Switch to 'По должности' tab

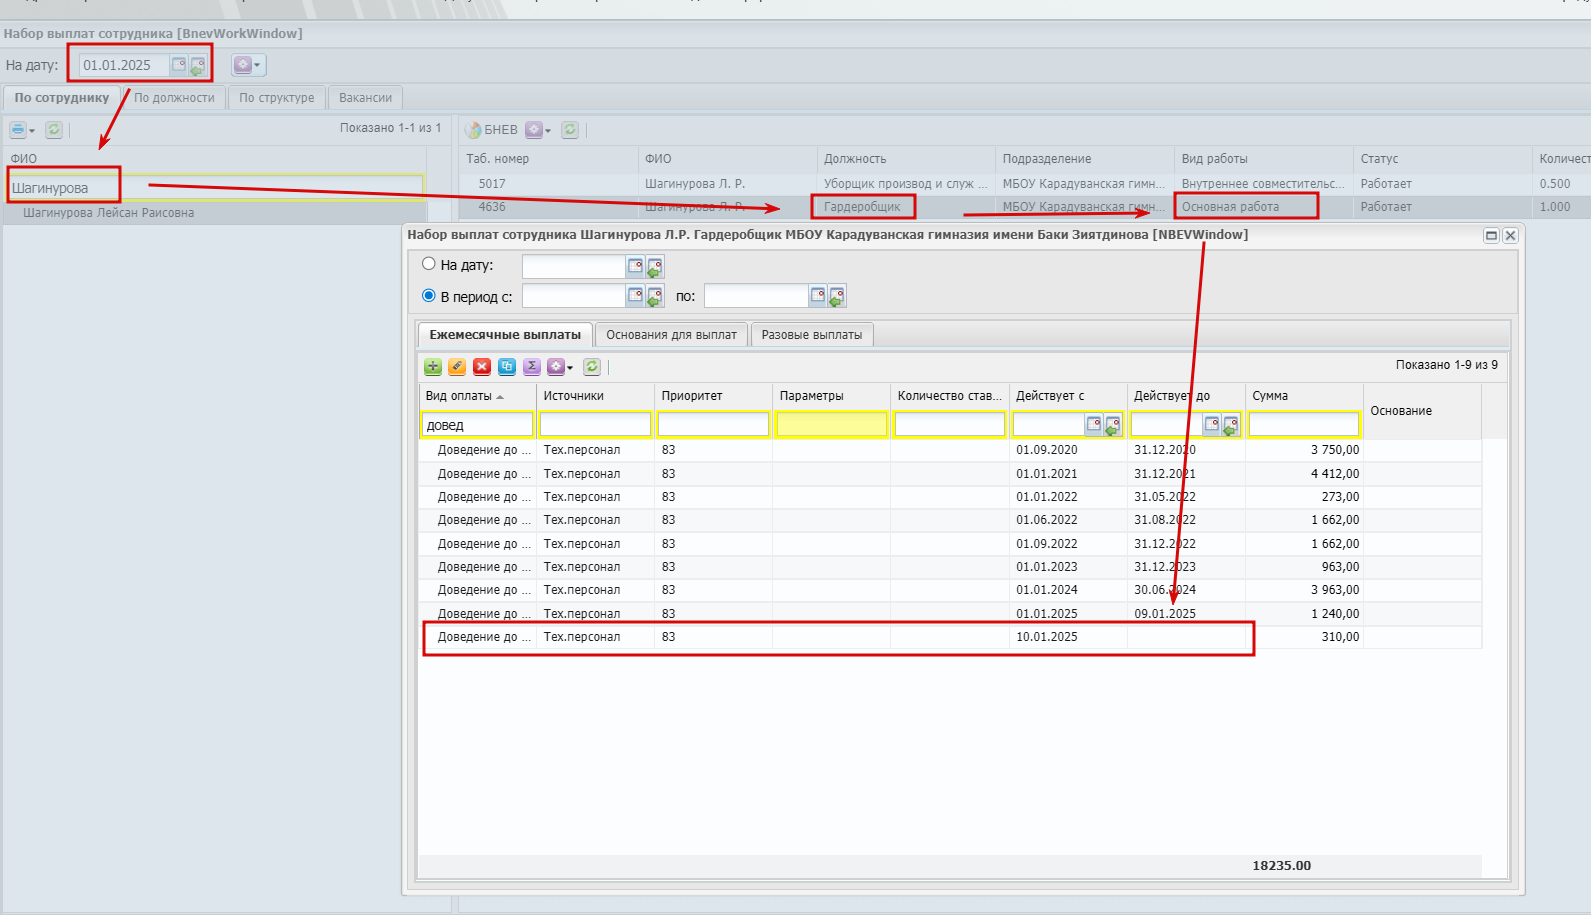[174, 98]
